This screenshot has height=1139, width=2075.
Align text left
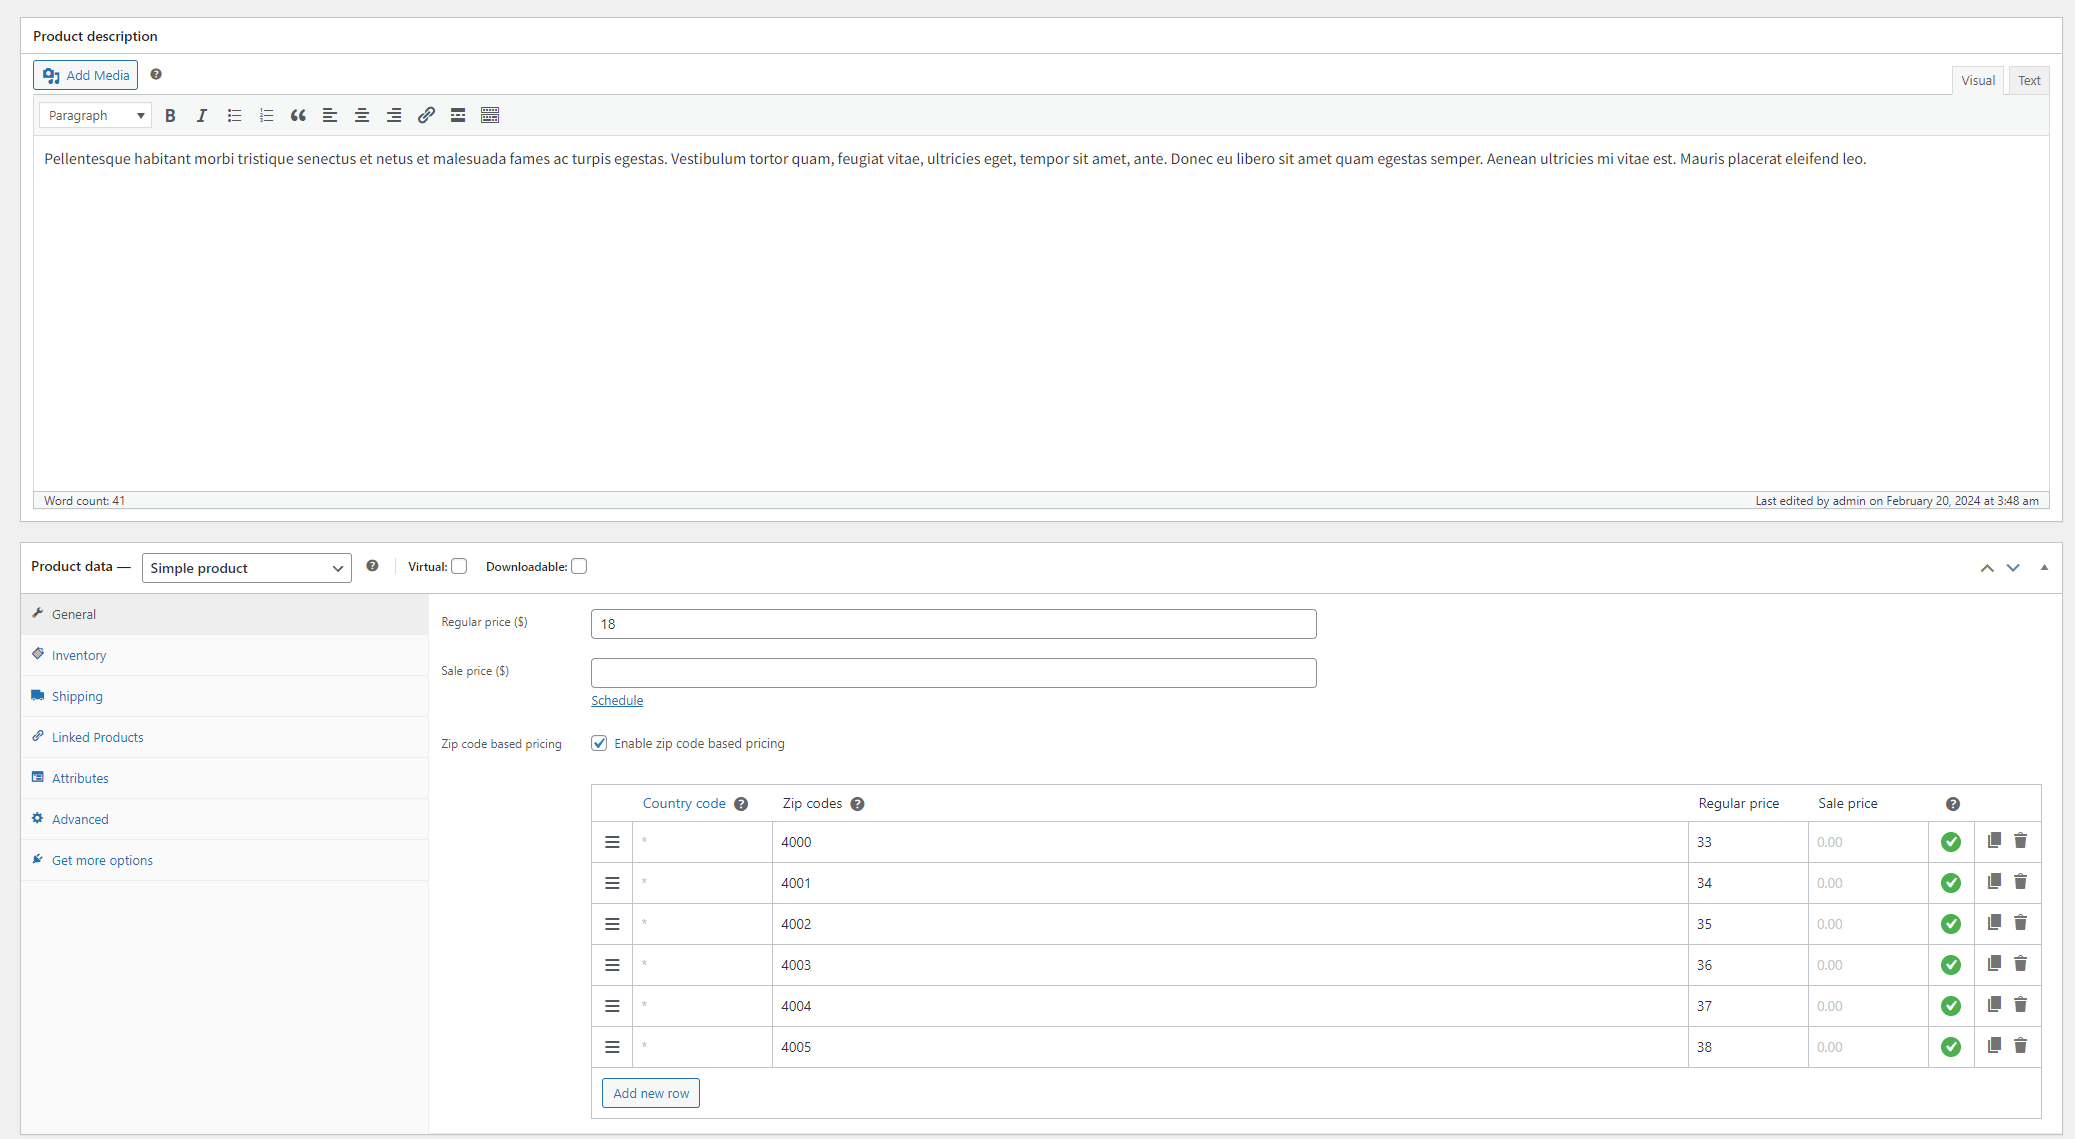330,116
